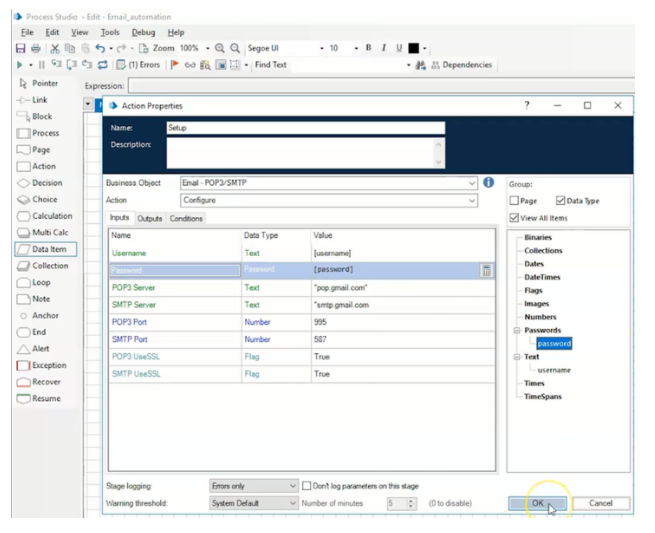Enable the Page group checkbox
Screen dimensions: 655x533
pyautogui.click(x=514, y=201)
